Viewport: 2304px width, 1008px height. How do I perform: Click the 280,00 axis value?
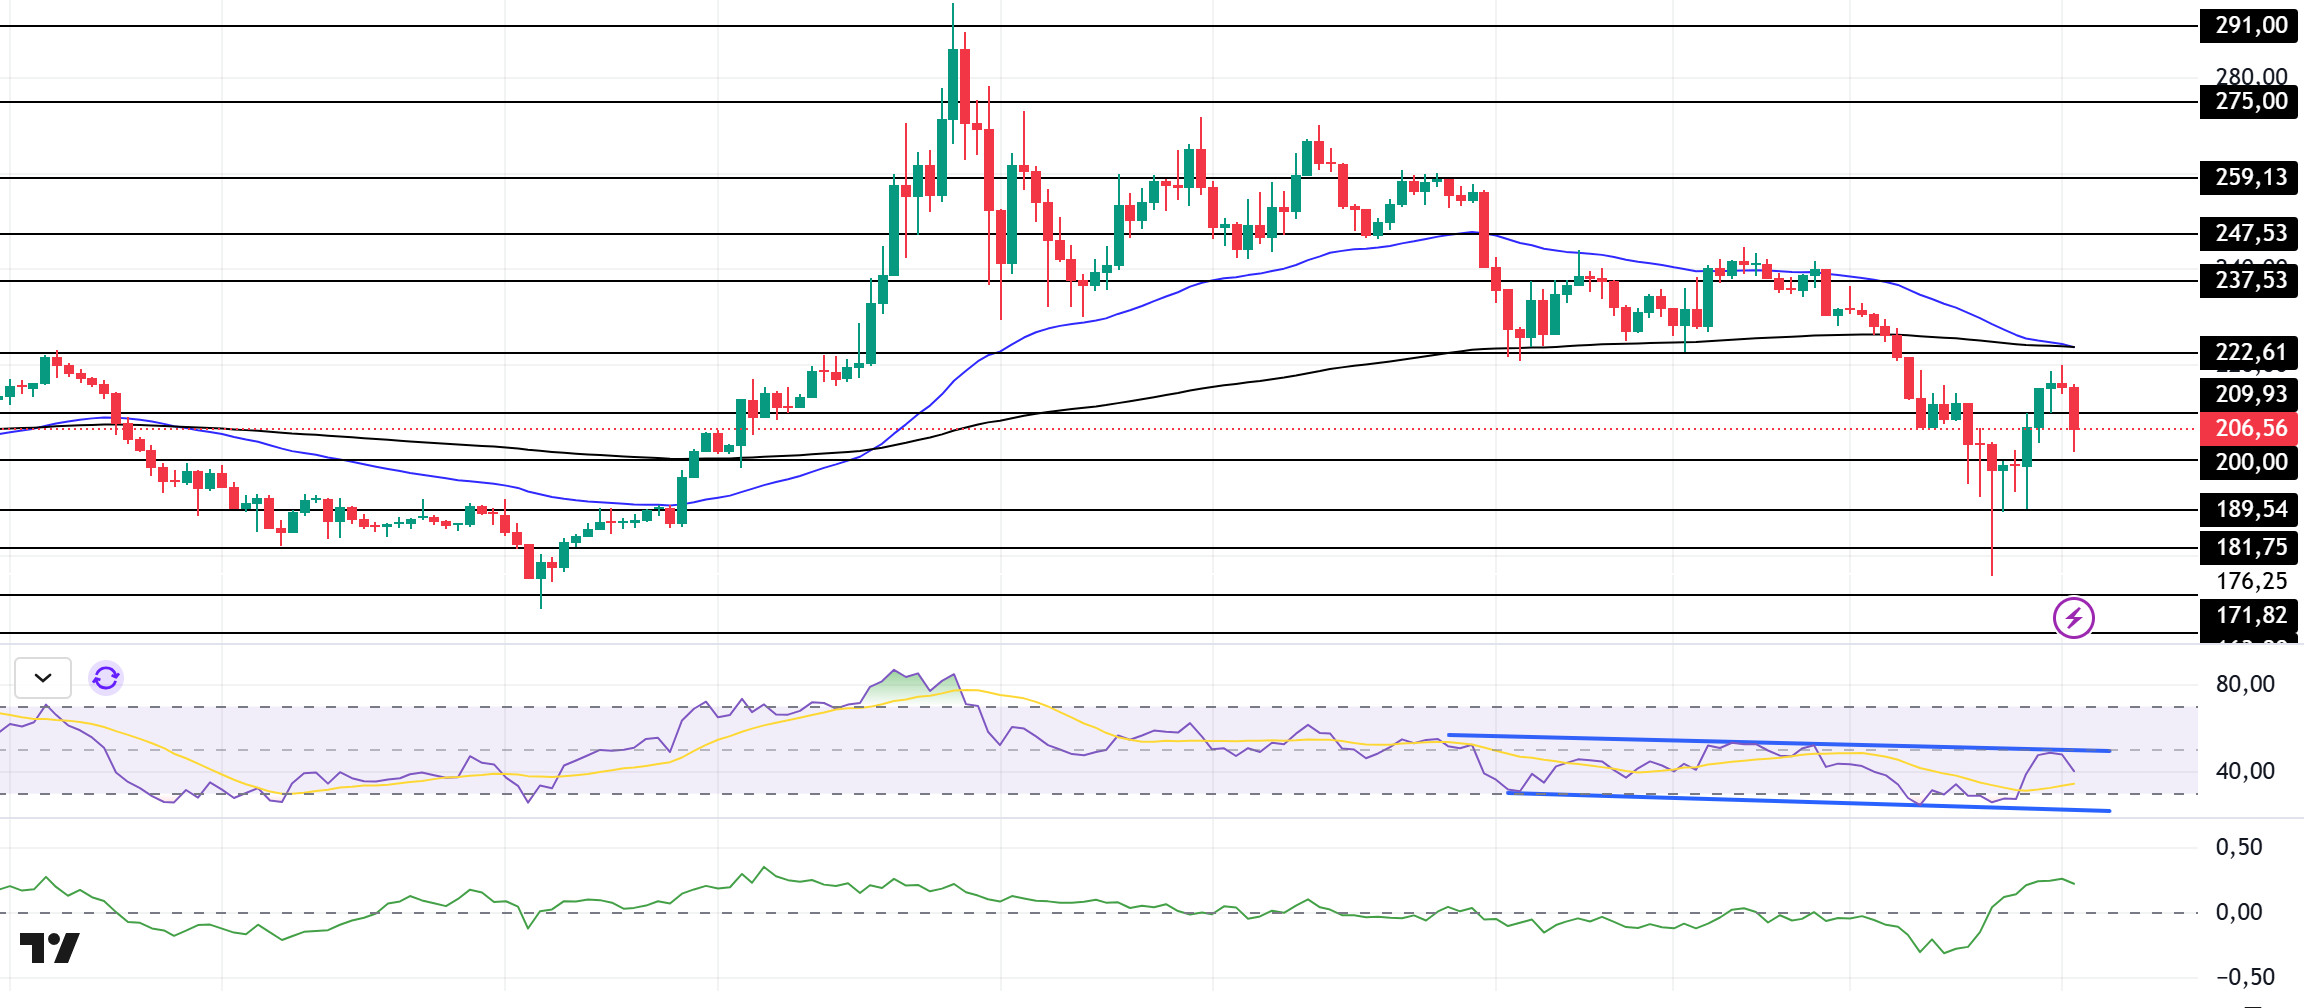click(2251, 75)
